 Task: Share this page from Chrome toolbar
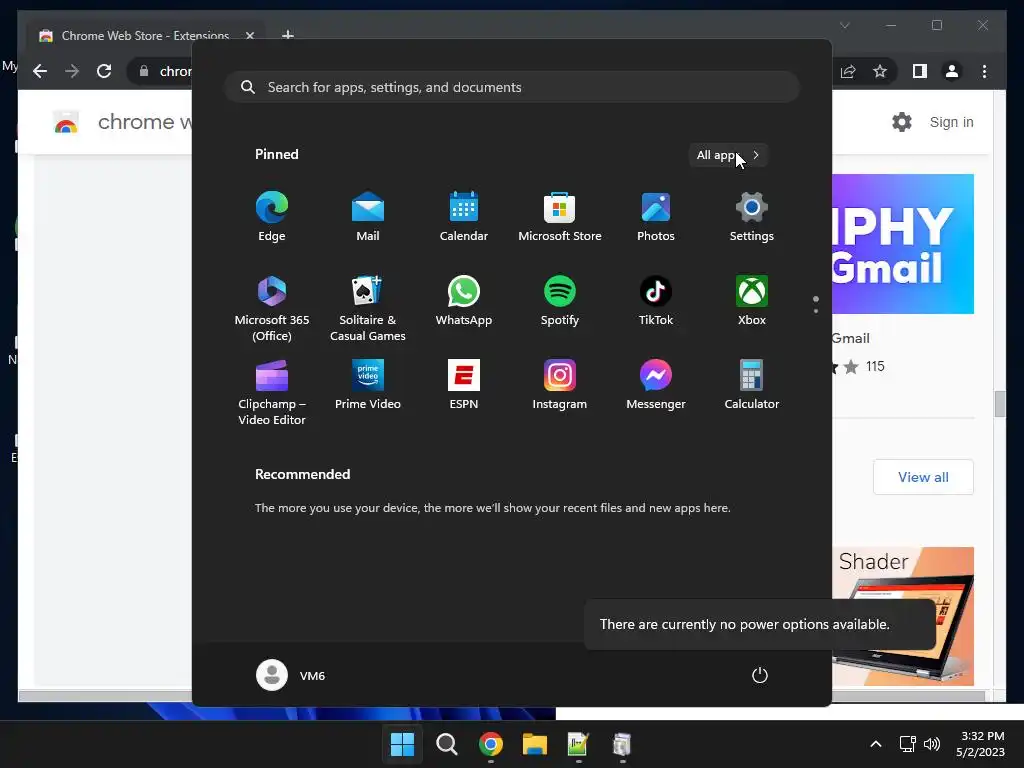848,71
